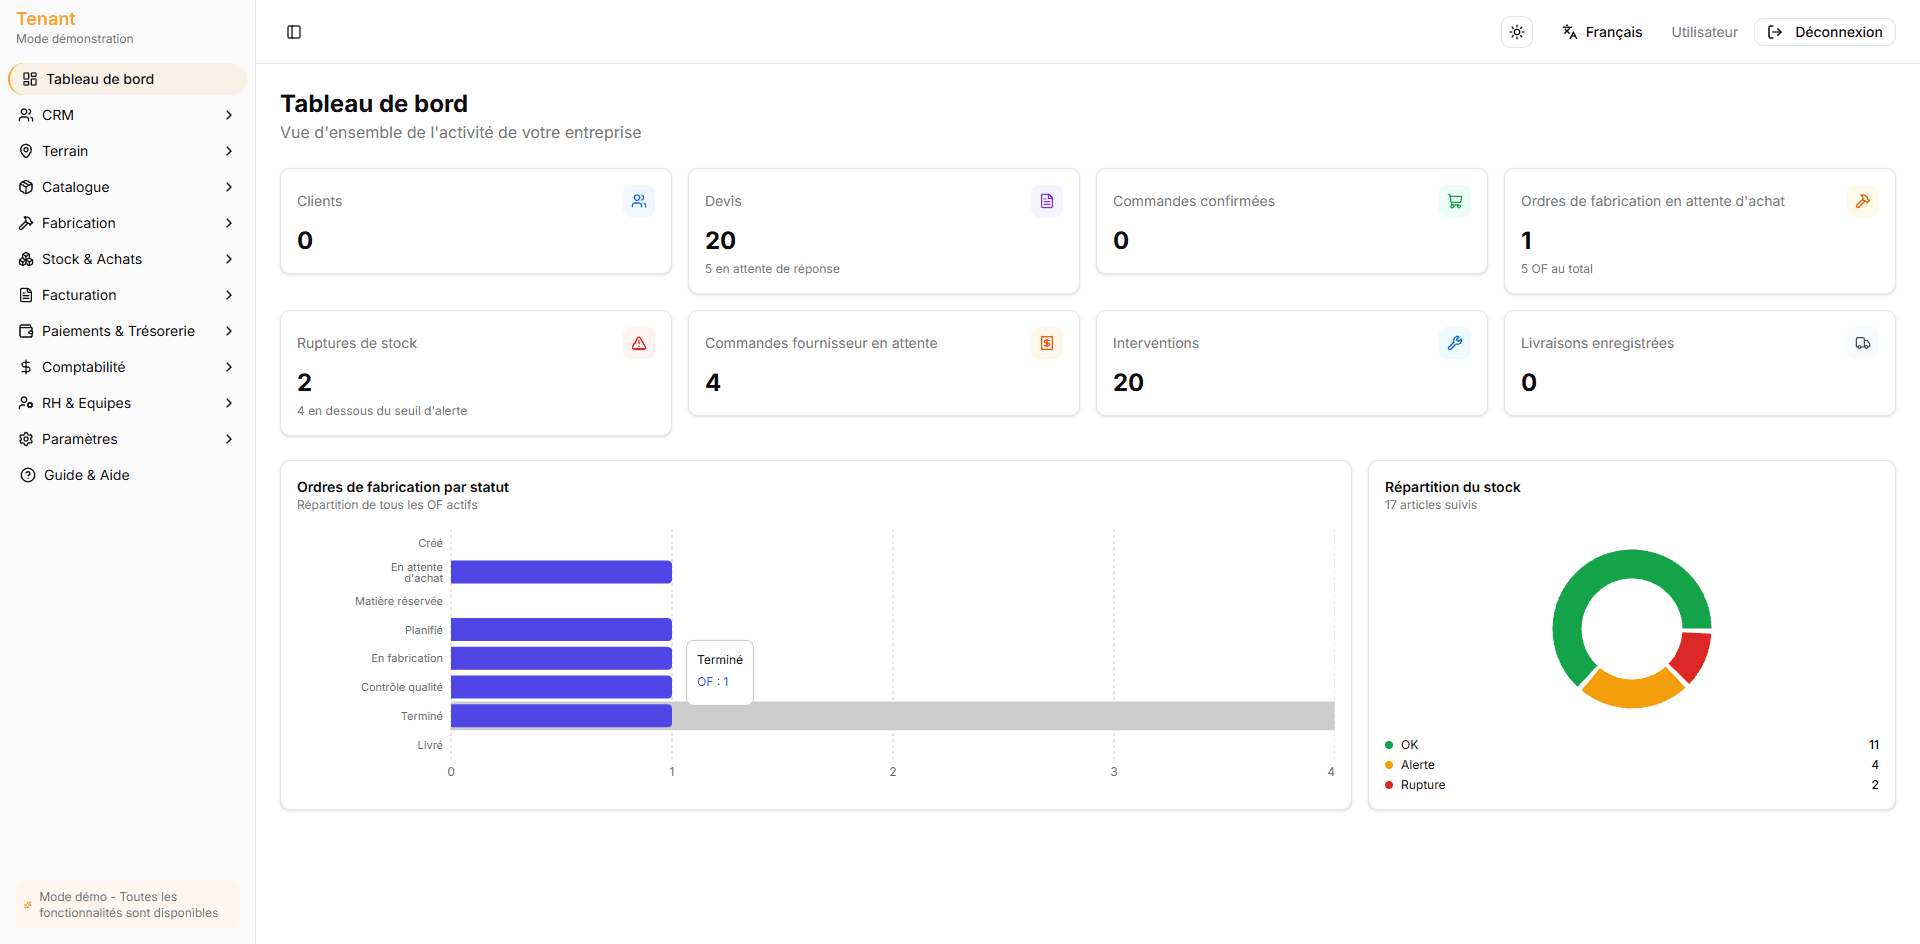1920x944 pixels.
Task: Click the Utilisateur label
Action: pos(1704,32)
